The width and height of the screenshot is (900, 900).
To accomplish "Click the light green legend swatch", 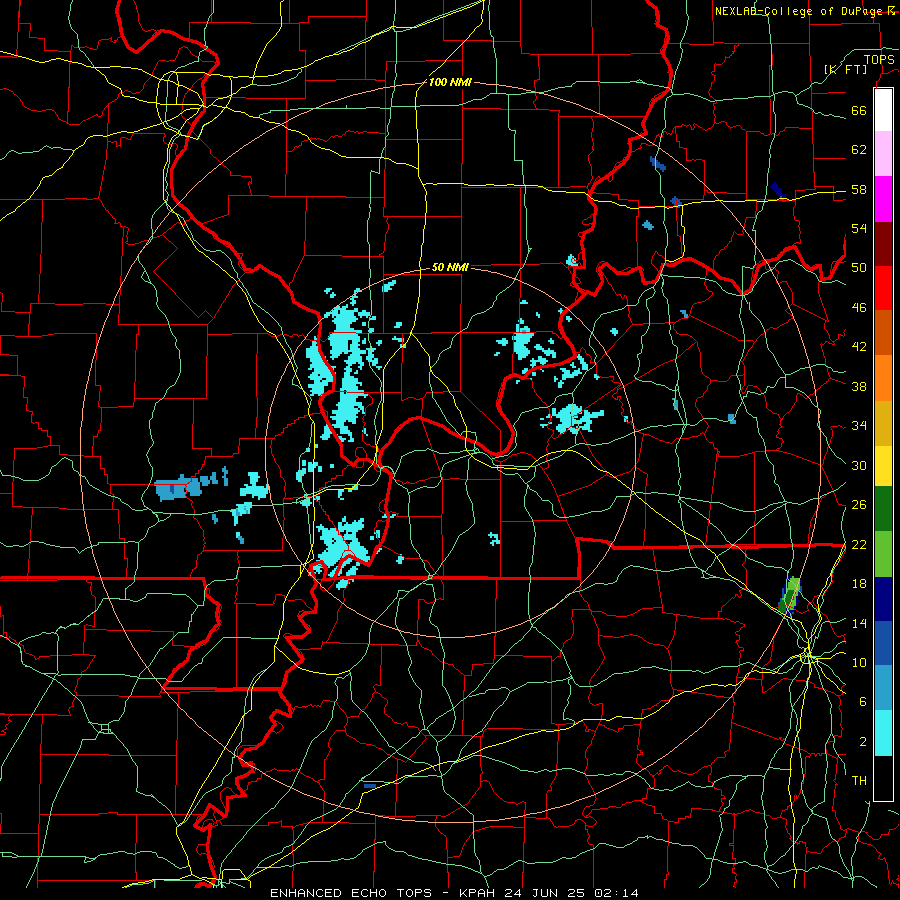I will click(x=883, y=554).
